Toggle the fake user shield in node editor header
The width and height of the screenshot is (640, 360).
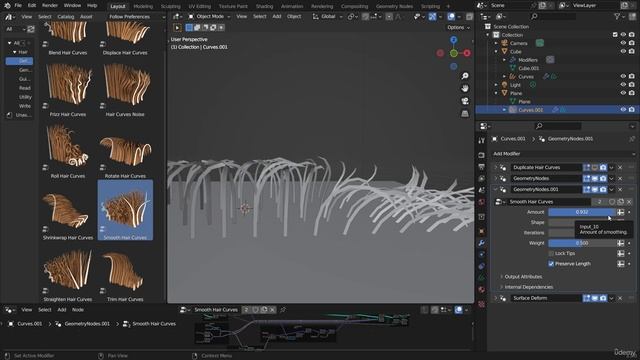pos(256,310)
